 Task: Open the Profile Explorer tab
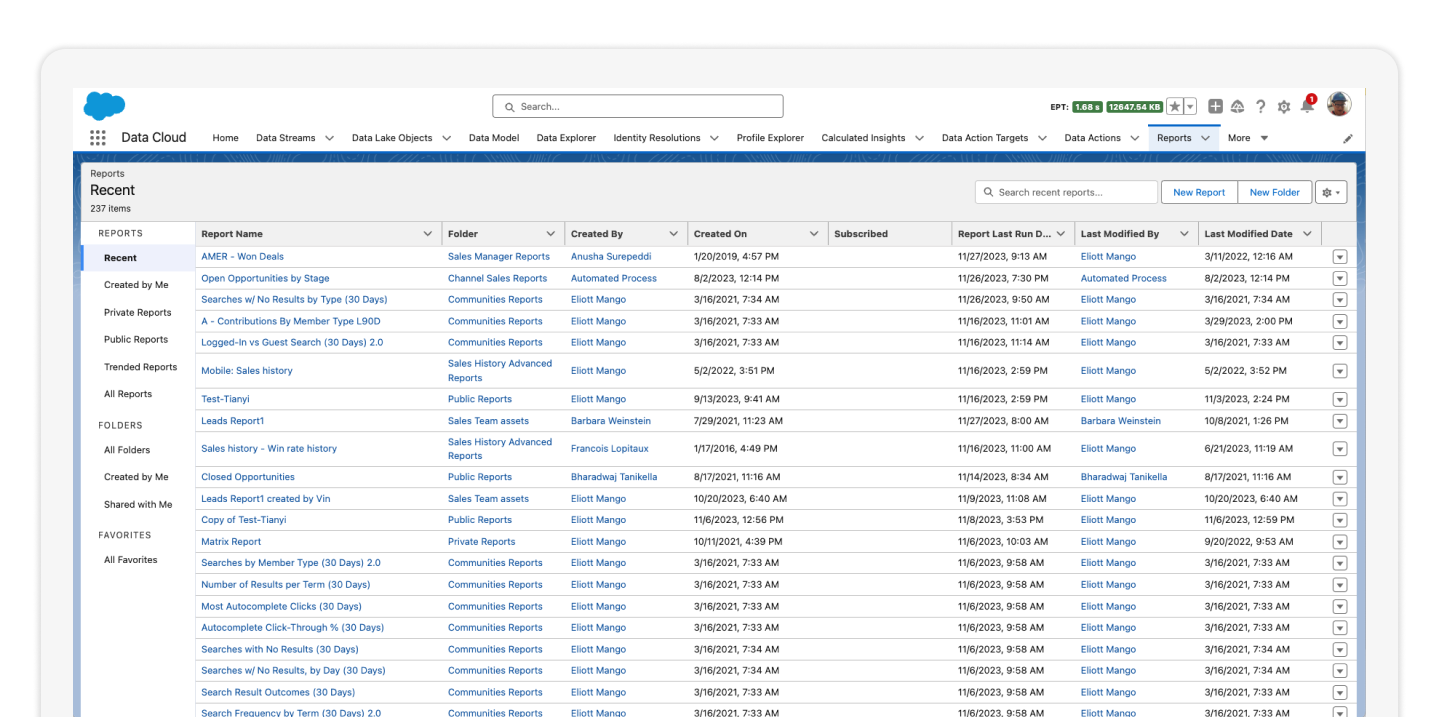770,138
